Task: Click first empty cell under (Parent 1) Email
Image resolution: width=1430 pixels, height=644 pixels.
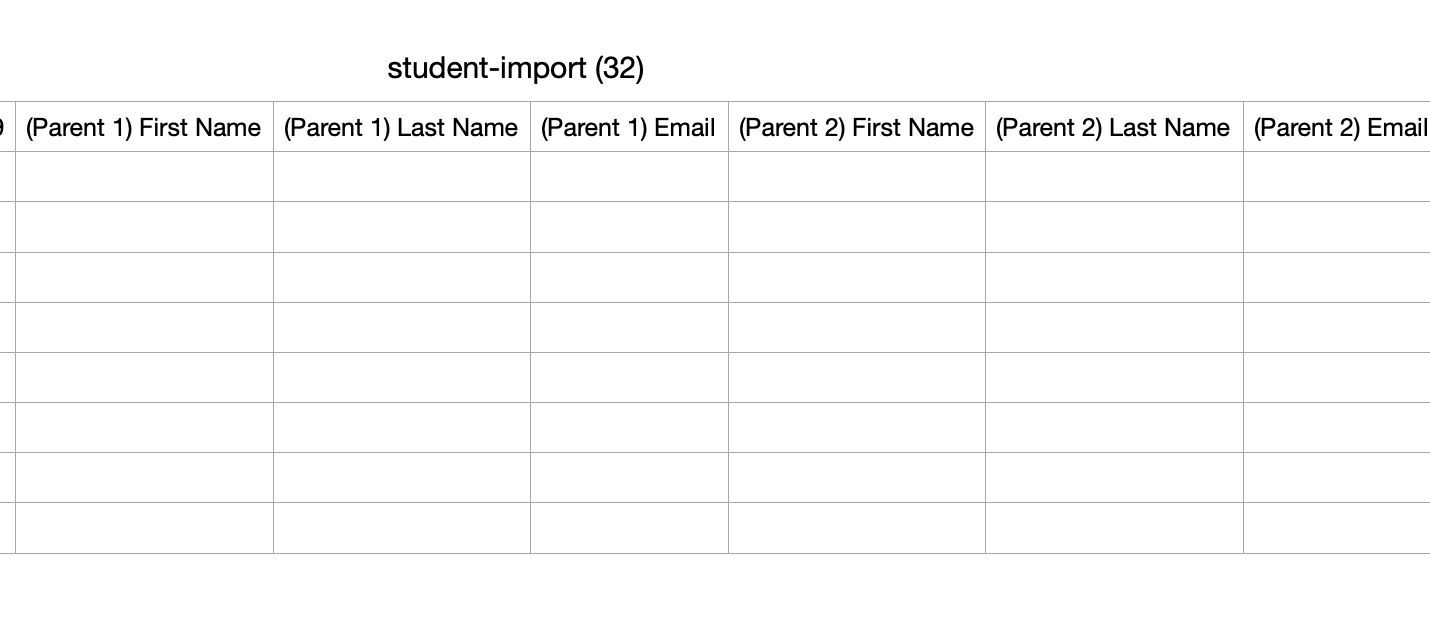Action: pos(629,177)
